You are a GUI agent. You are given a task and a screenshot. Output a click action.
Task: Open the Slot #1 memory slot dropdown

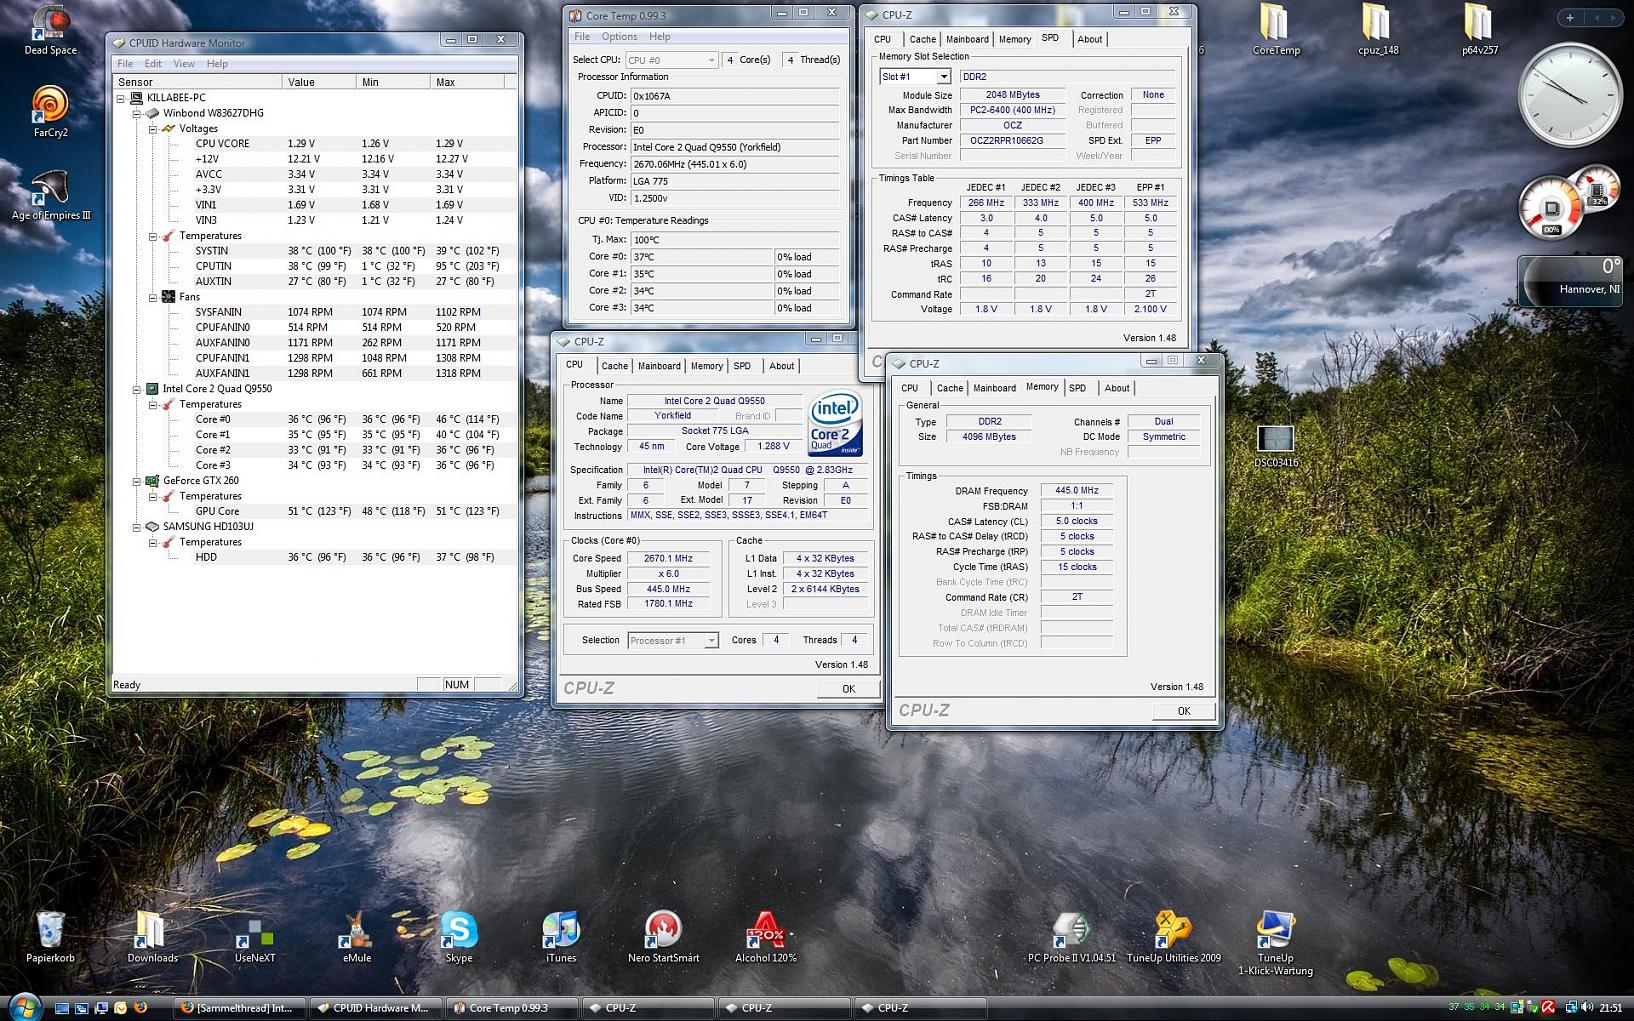[x=914, y=77]
